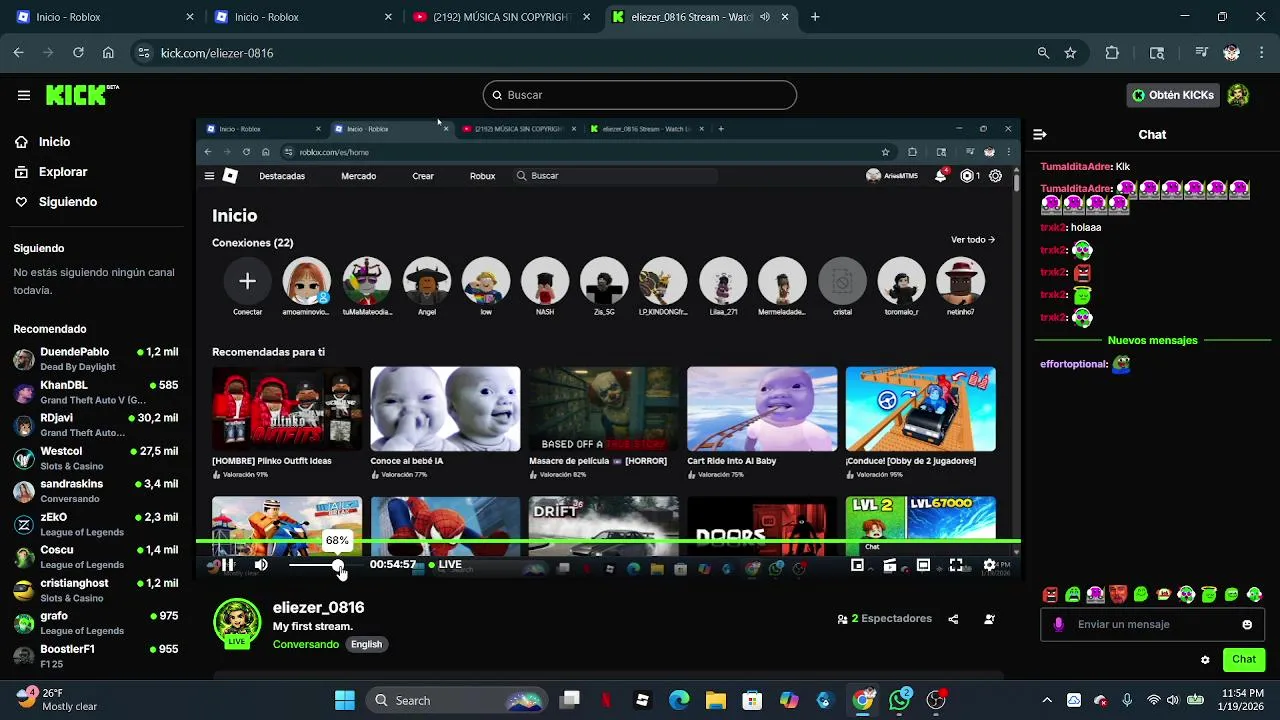Open recommended channel zEKO
Screen dimensions: 1280x720
[x=96, y=524]
